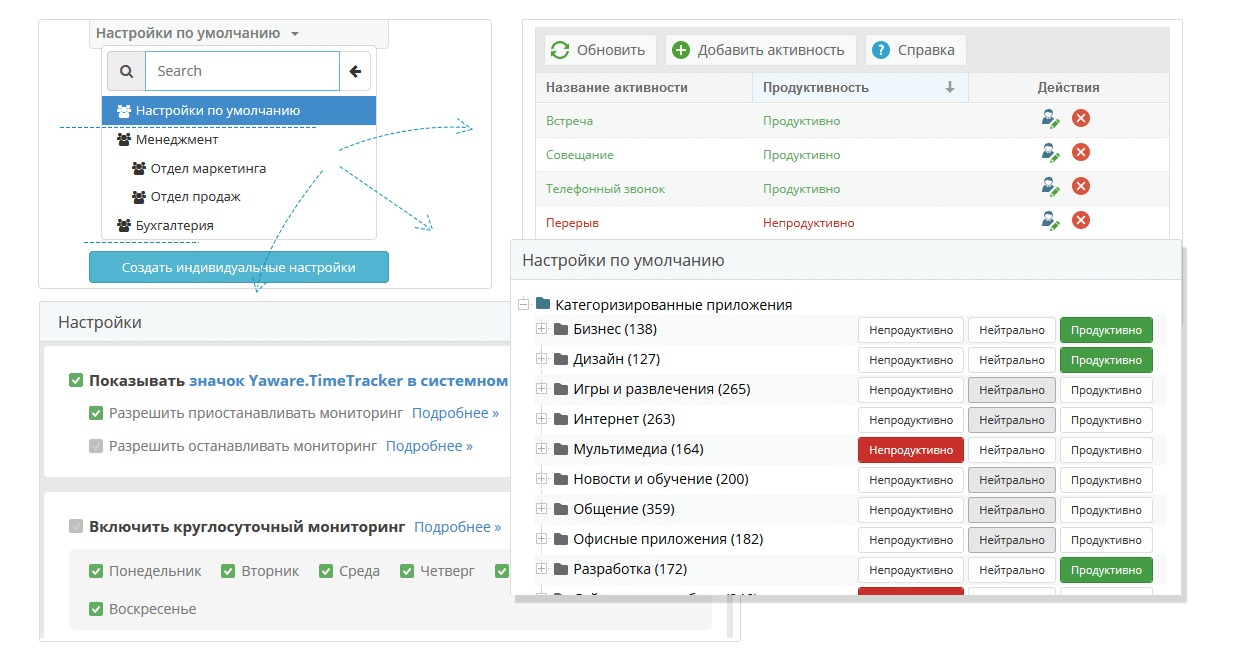Uncheck the Понедельник day checkbox
The height and width of the screenshot is (662, 1247).
96,572
